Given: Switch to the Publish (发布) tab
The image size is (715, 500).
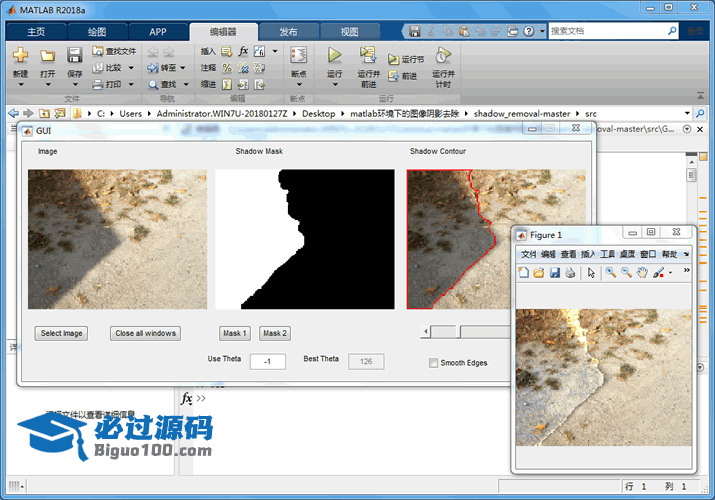Looking at the screenshot, I should pos(288,31).
